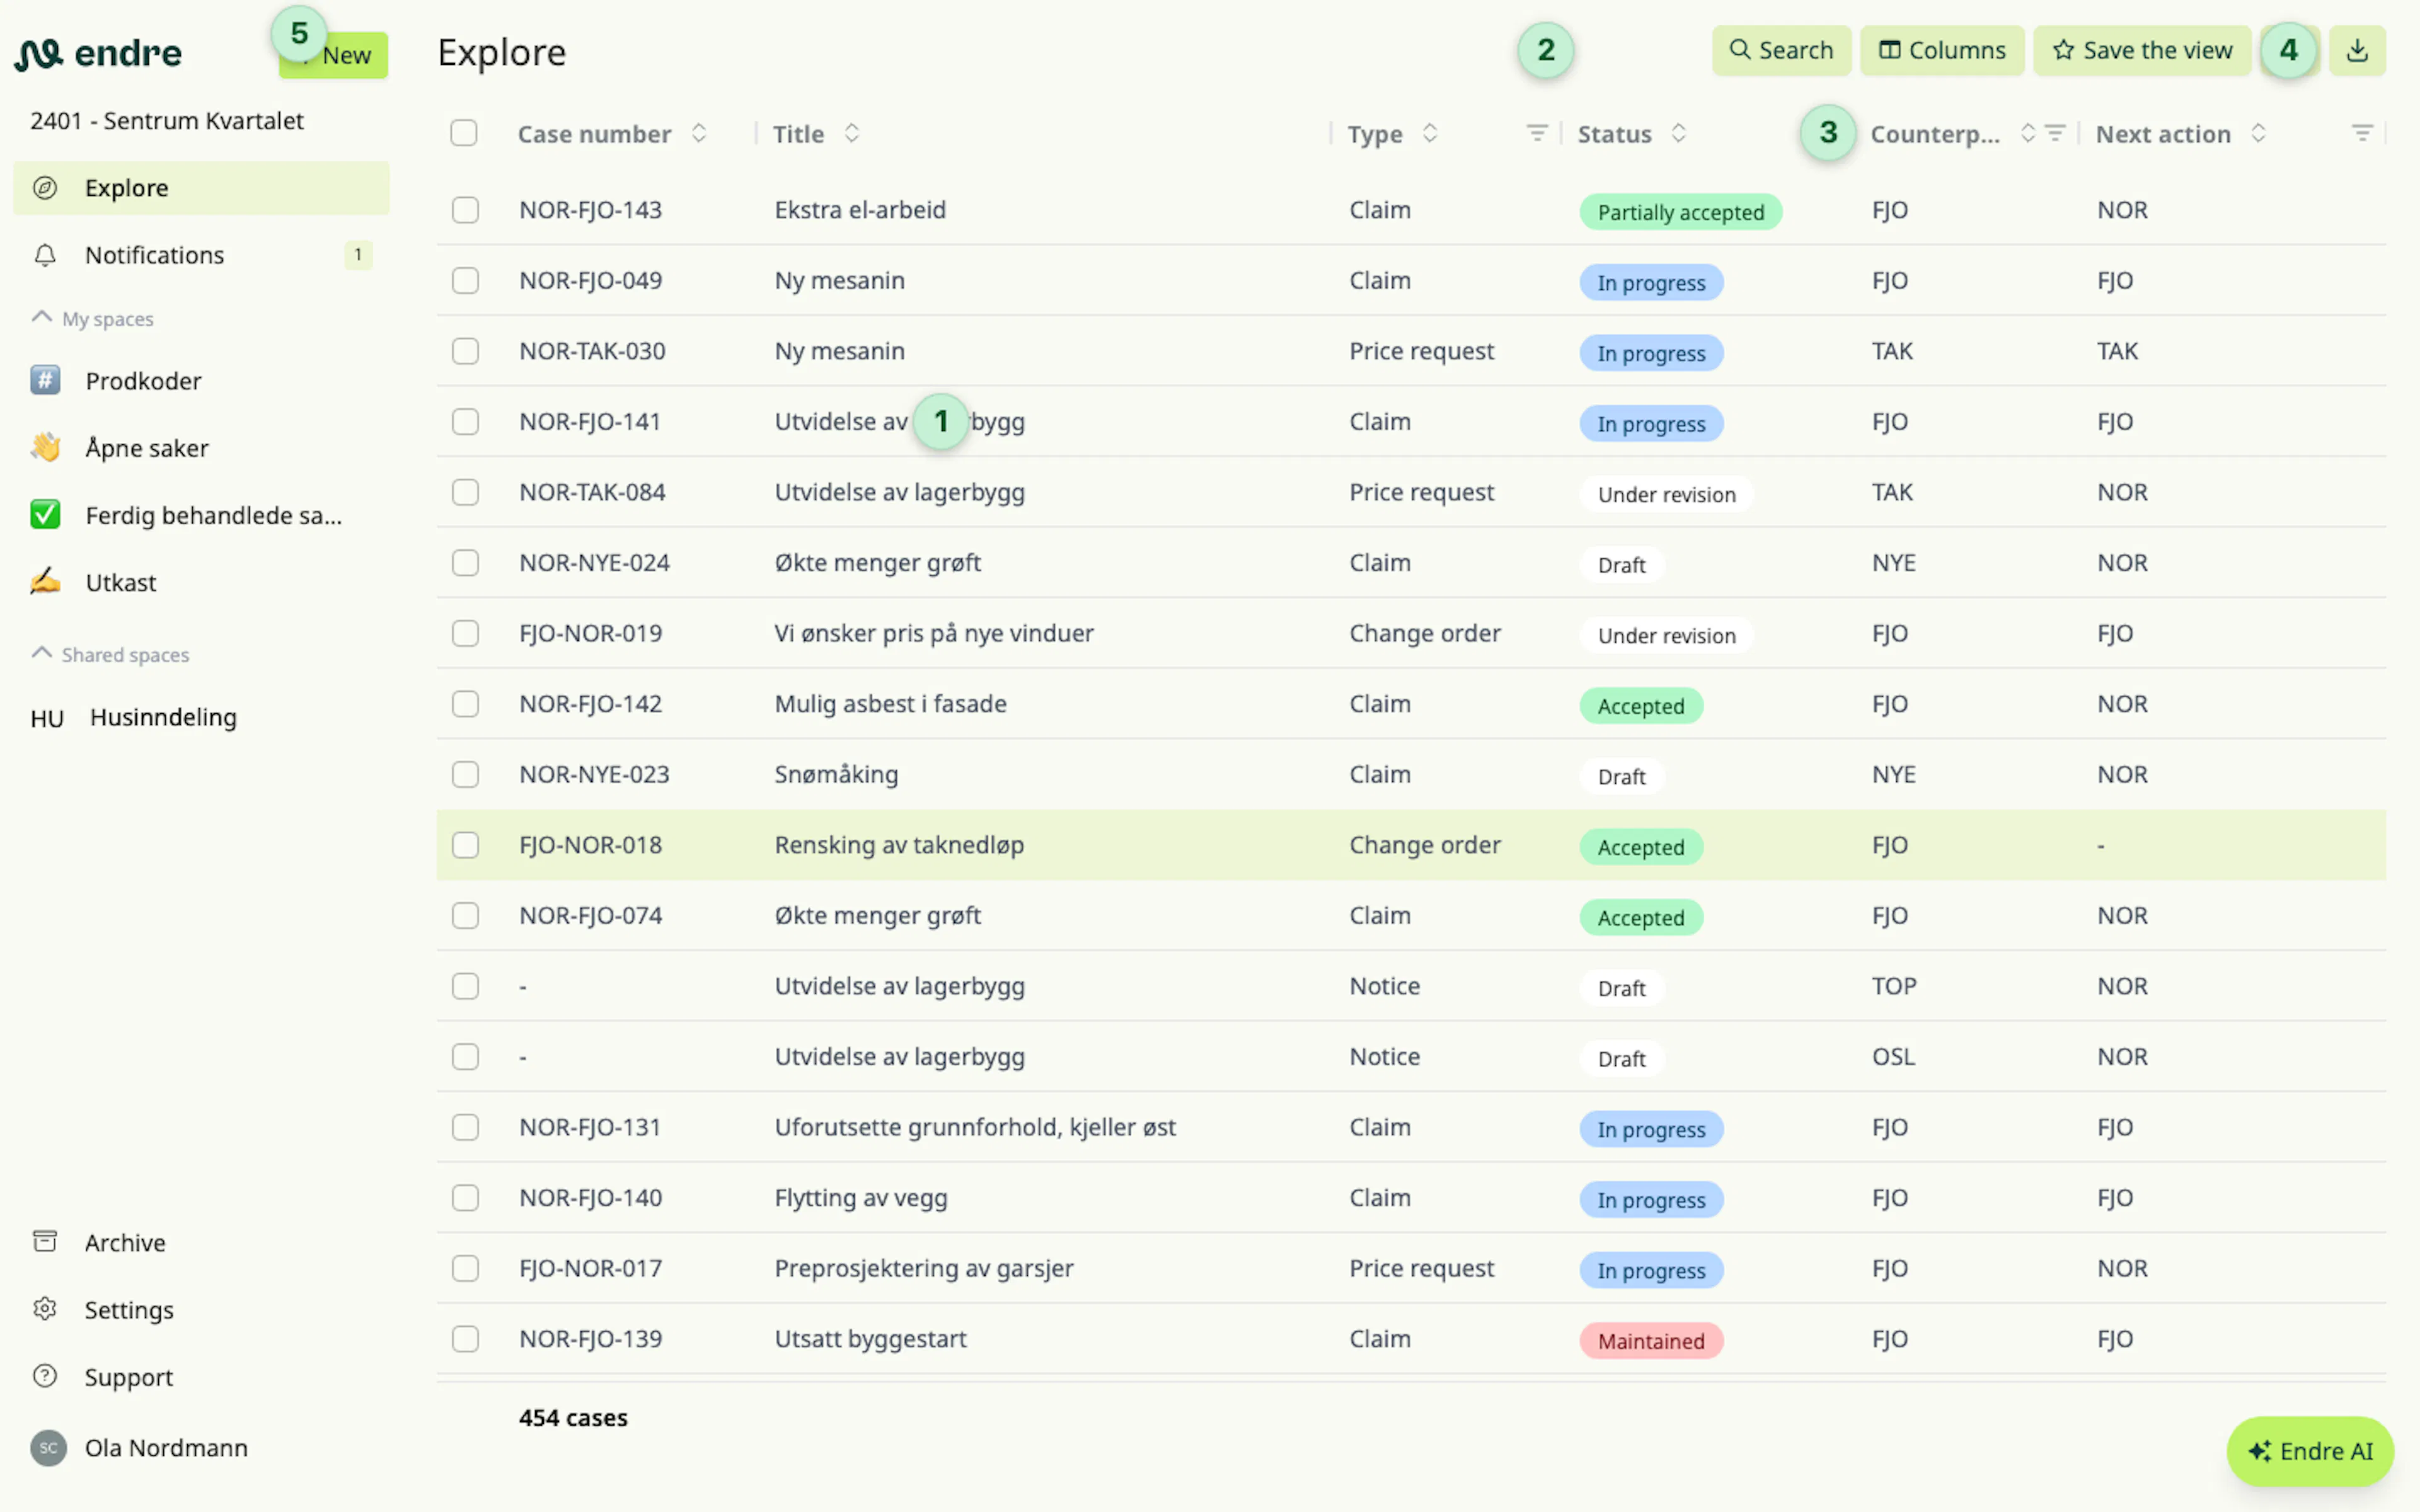Click the Columns button

[1942, 50]
